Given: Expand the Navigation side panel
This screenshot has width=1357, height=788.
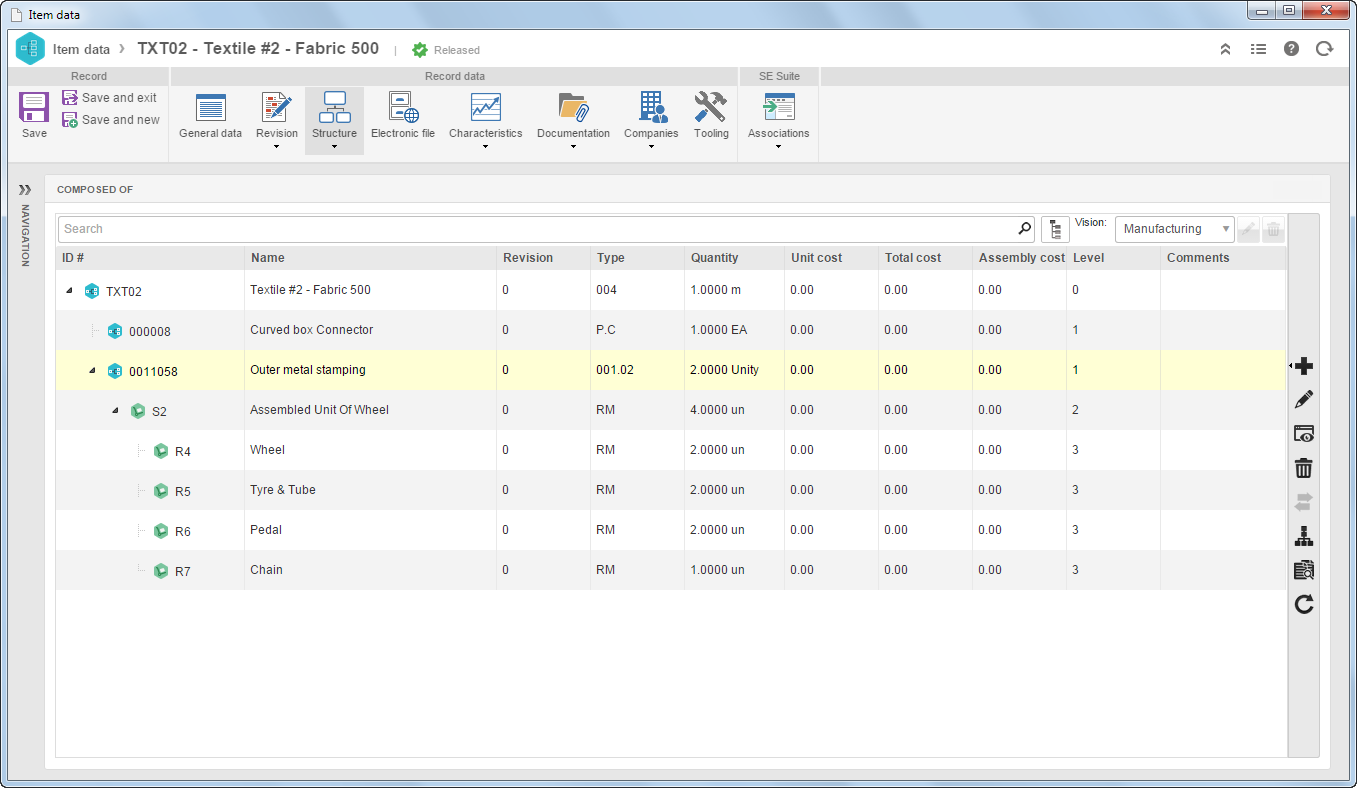Looking at the screenshot, I should point(25,189).
